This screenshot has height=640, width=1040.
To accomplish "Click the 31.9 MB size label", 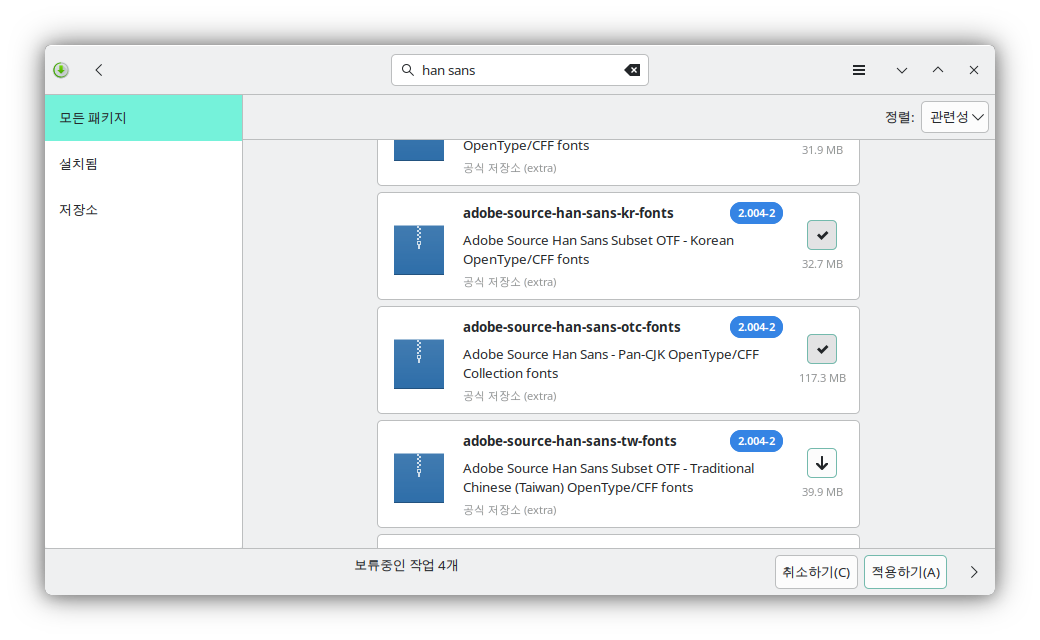I will 822,150.
